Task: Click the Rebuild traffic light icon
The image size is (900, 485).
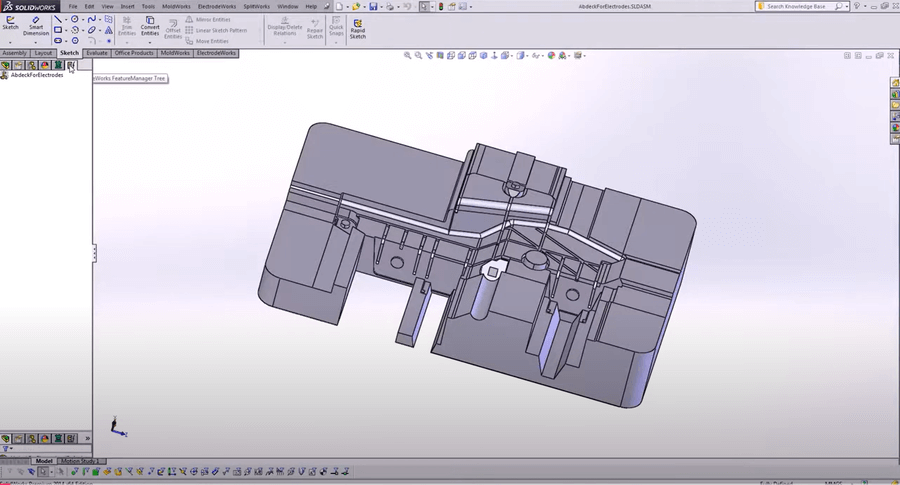Action: click(441, 6)
